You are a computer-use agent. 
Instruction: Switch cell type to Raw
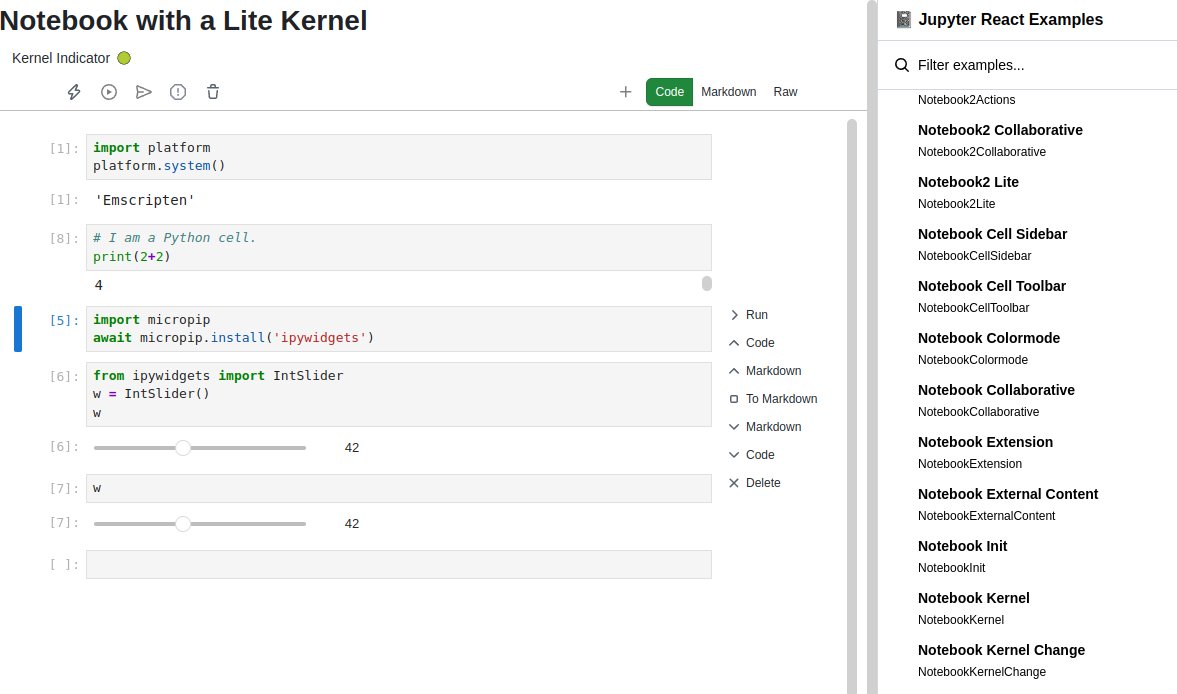point(785,92)
